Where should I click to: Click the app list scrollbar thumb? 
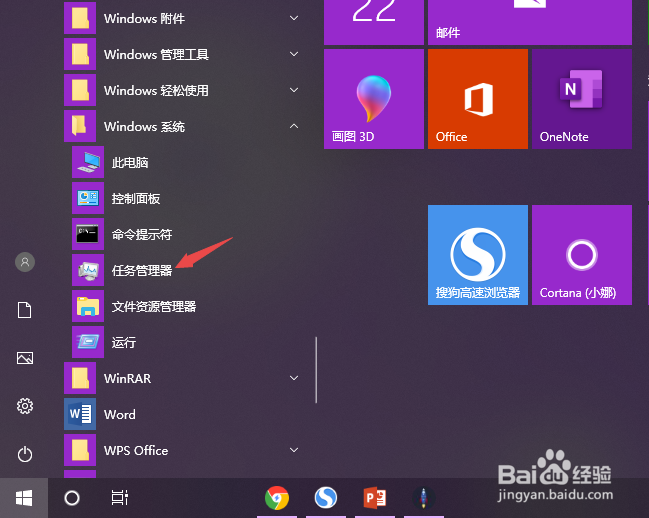[x=316, y=370]
